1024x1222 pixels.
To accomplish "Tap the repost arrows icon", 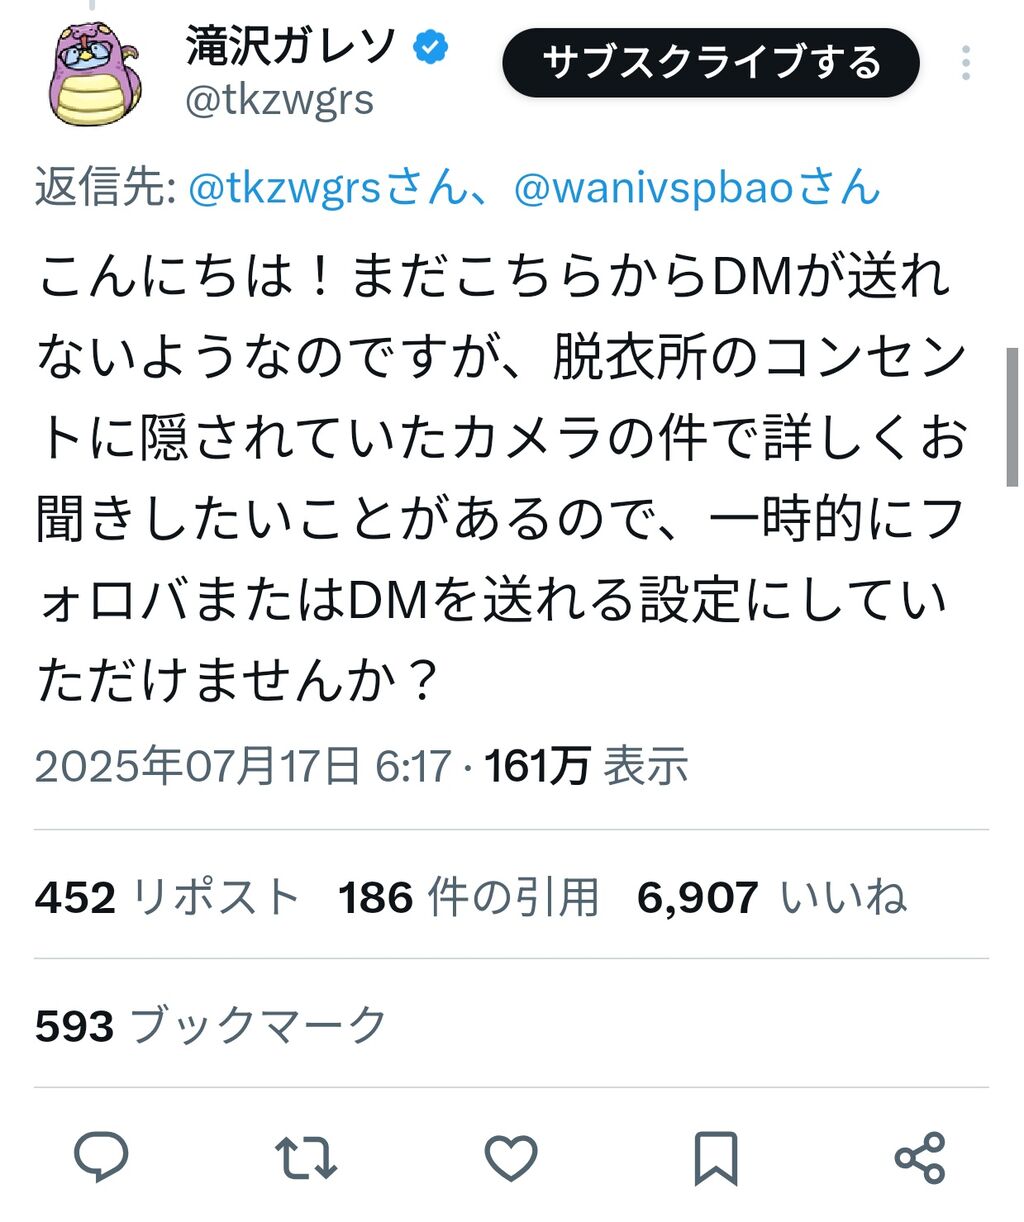I will (306, 1158).
